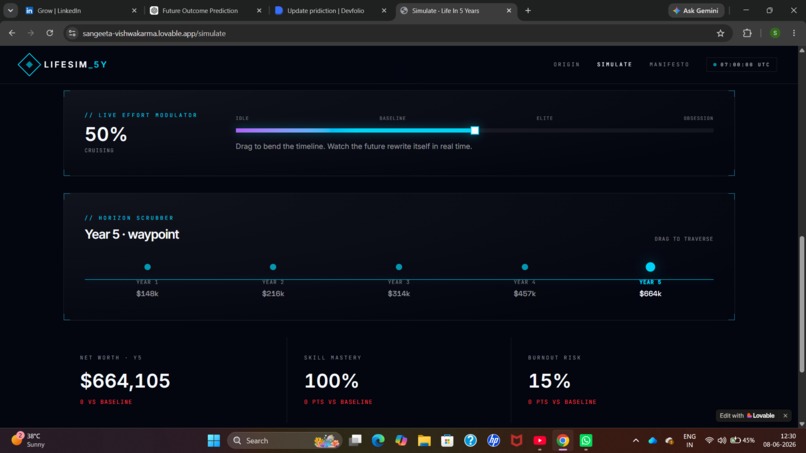
Task: Click the address bar URL
Action: 154,33
